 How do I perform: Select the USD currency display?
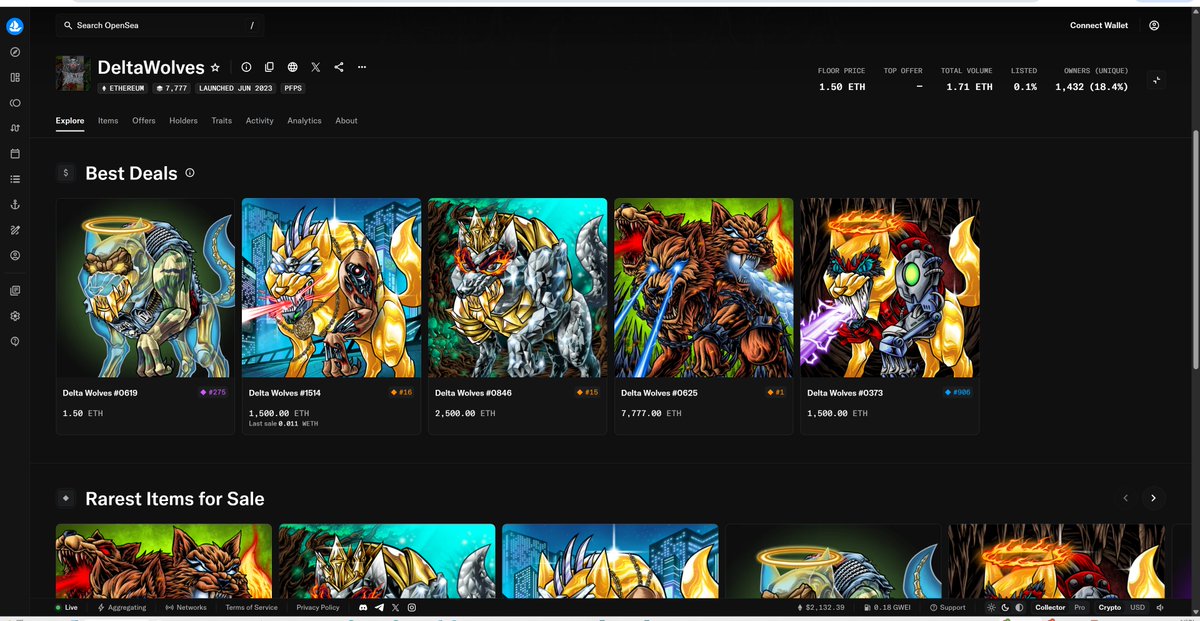tap(1137, 608)
